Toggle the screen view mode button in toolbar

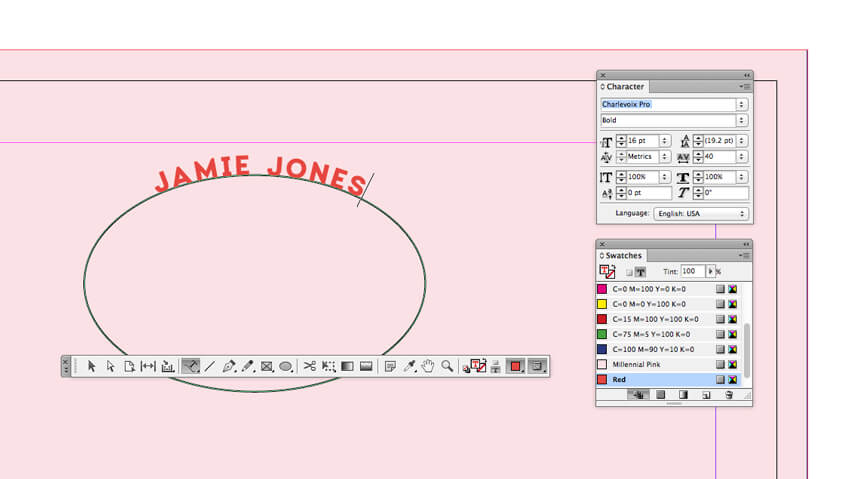(x=537, y=366)
